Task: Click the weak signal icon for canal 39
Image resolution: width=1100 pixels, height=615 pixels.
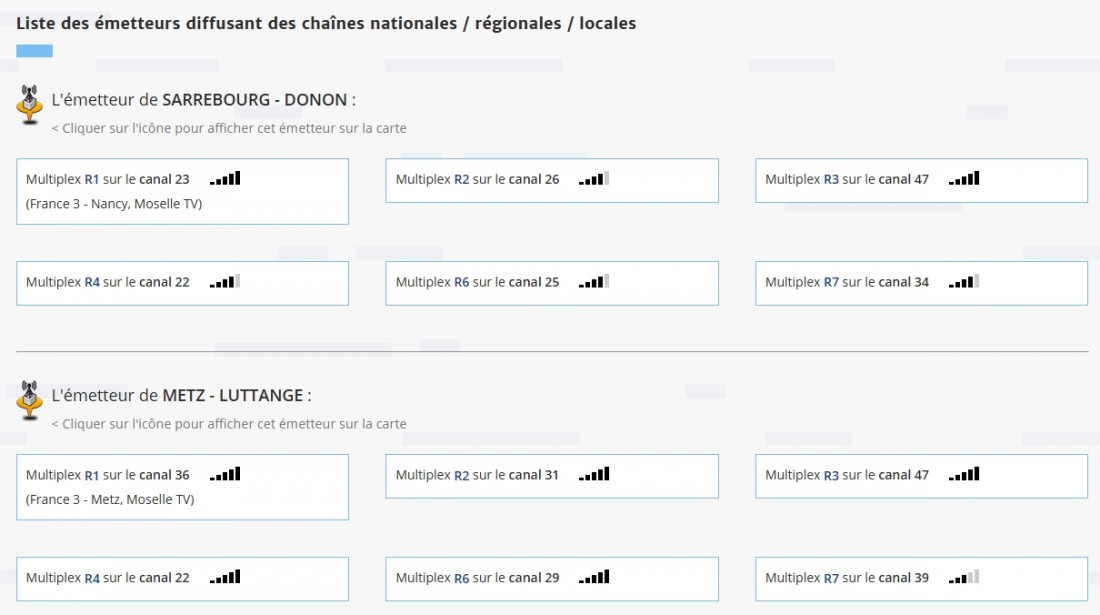Action: click(x=964, y=577)
